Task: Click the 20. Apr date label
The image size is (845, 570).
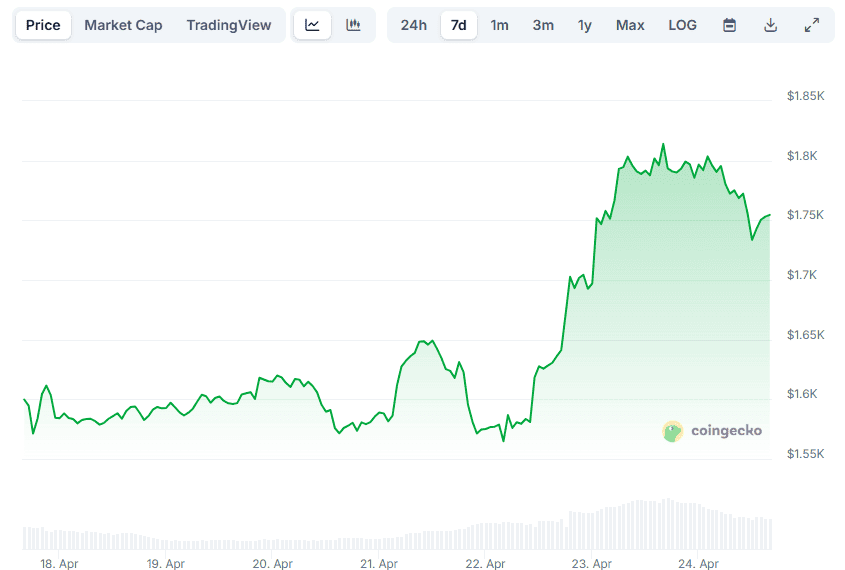Action: (272, 564)
